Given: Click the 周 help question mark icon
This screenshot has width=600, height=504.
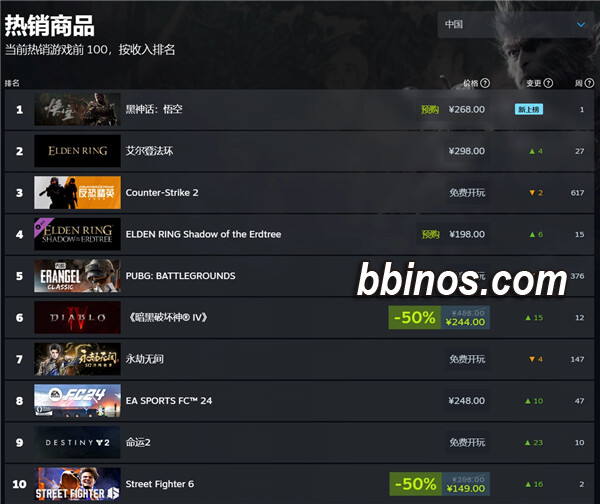Looking at the screenshot, I should tap(589, 83).
